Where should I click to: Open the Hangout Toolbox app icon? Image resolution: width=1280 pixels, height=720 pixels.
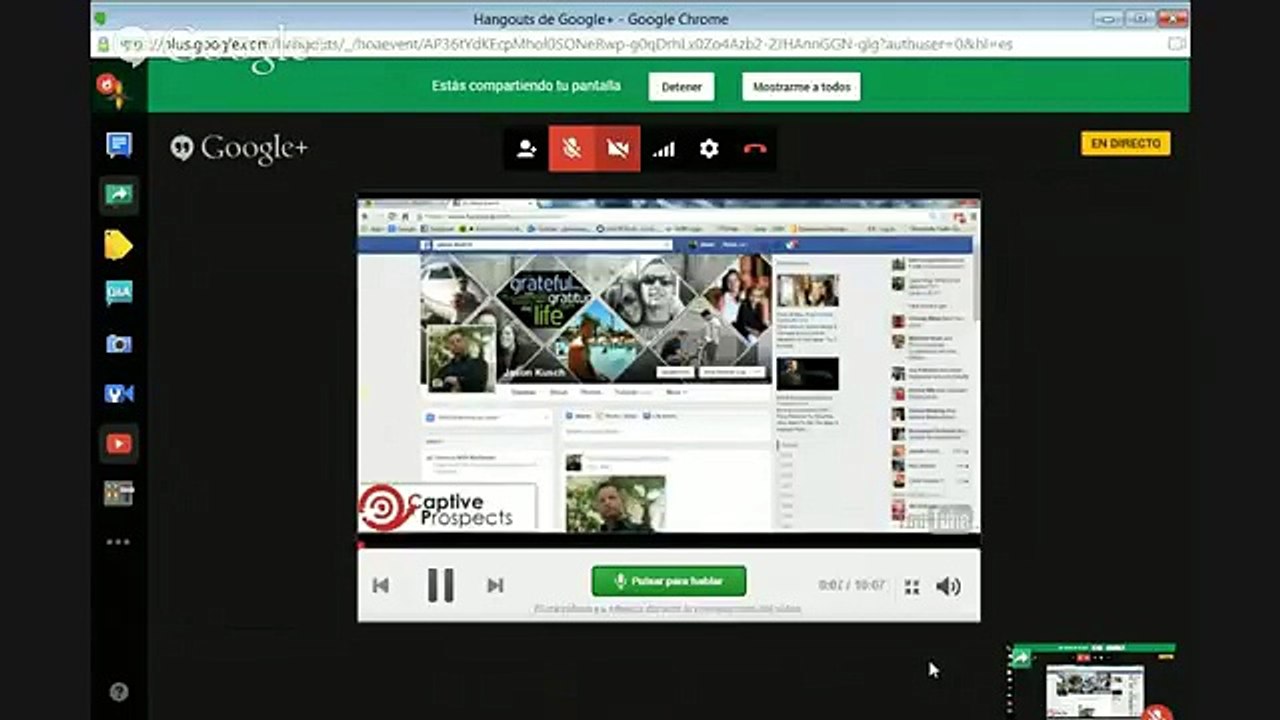tap(119, 493)
